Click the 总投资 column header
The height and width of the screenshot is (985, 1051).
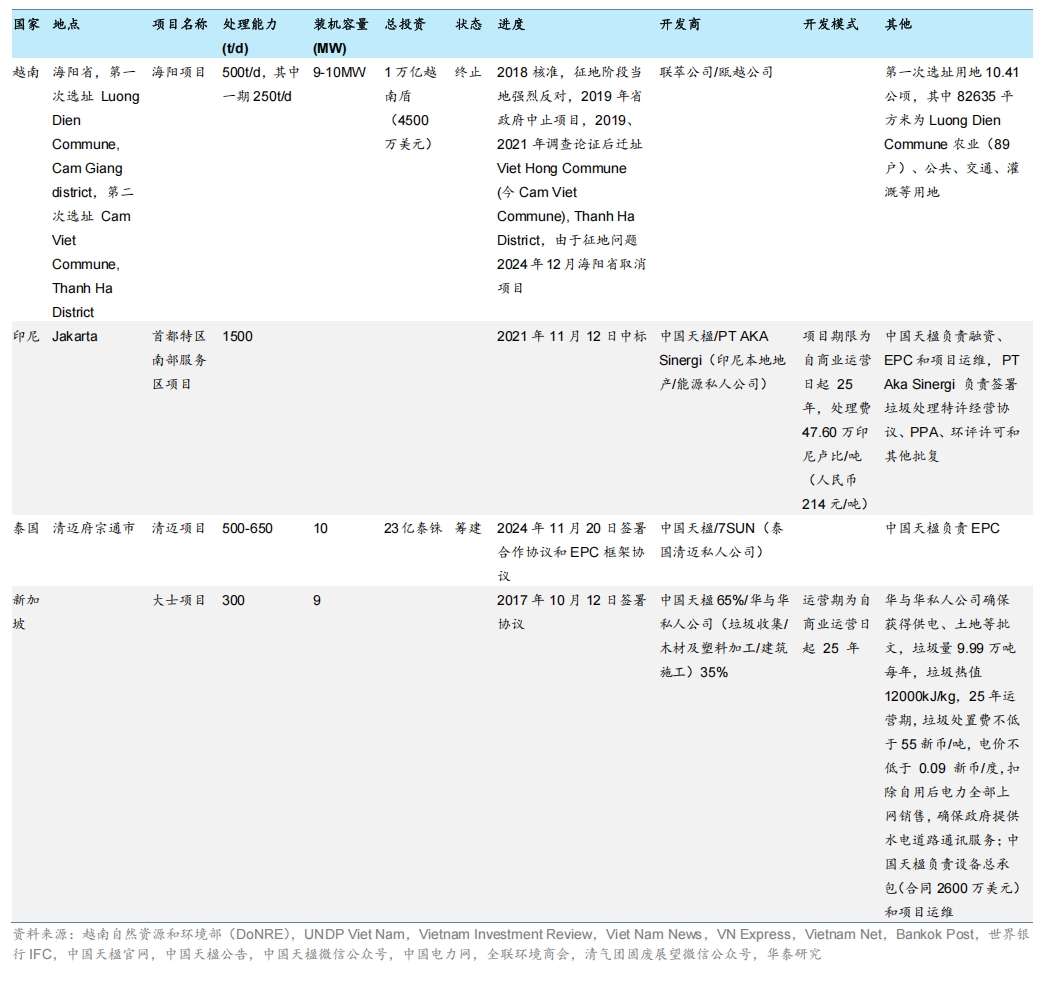pos(405,24)
